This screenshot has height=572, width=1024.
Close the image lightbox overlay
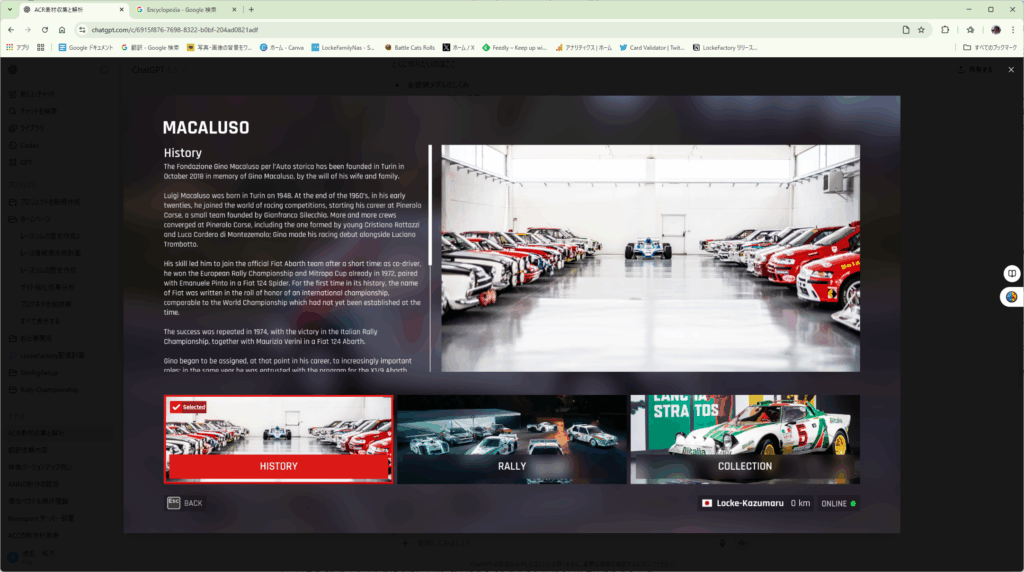click(1010, 70)
